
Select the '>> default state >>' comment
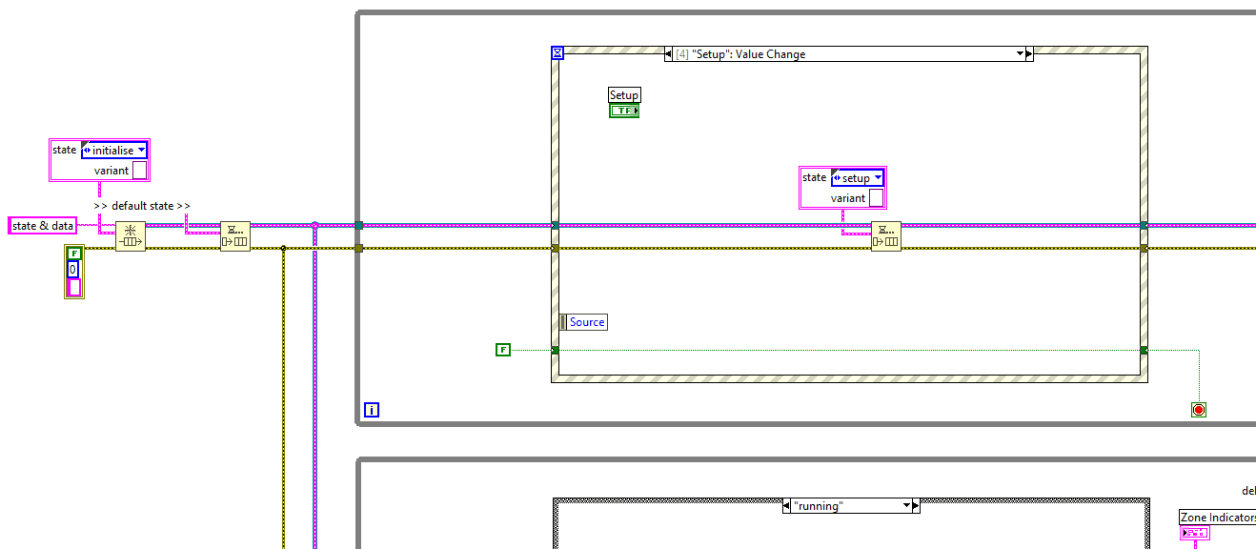click(x=142, y=205)
